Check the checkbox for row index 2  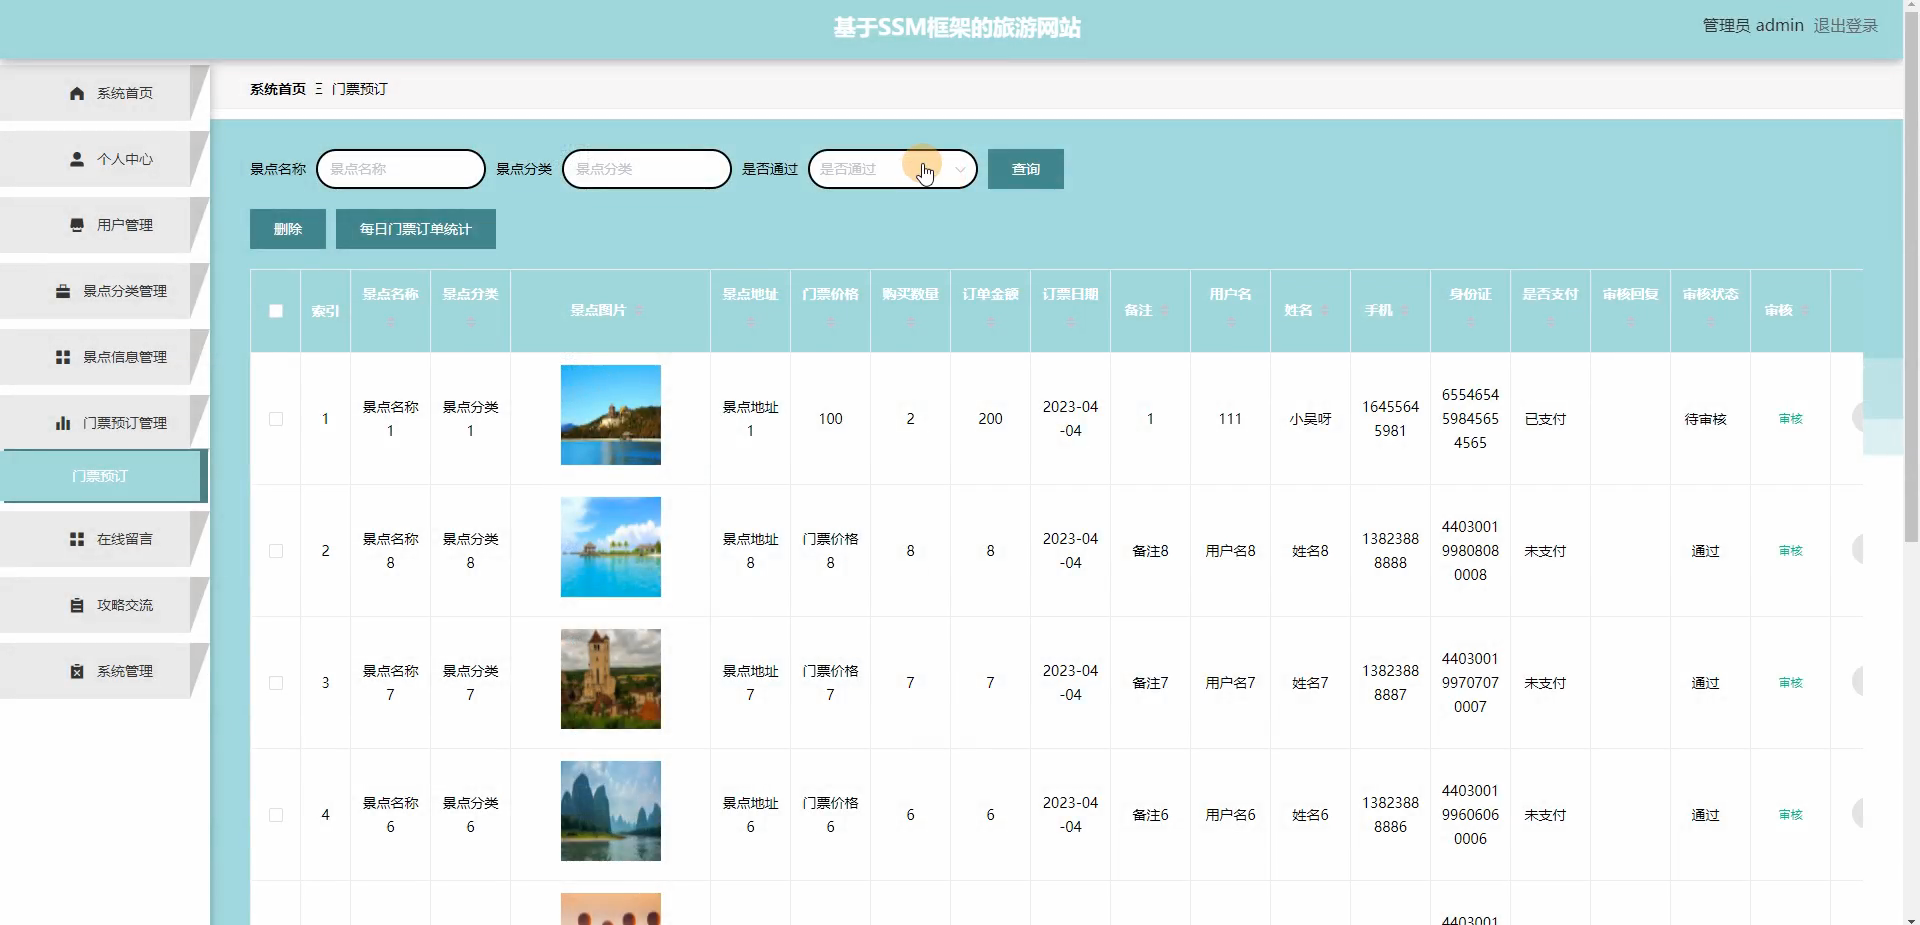pos(276,551)
